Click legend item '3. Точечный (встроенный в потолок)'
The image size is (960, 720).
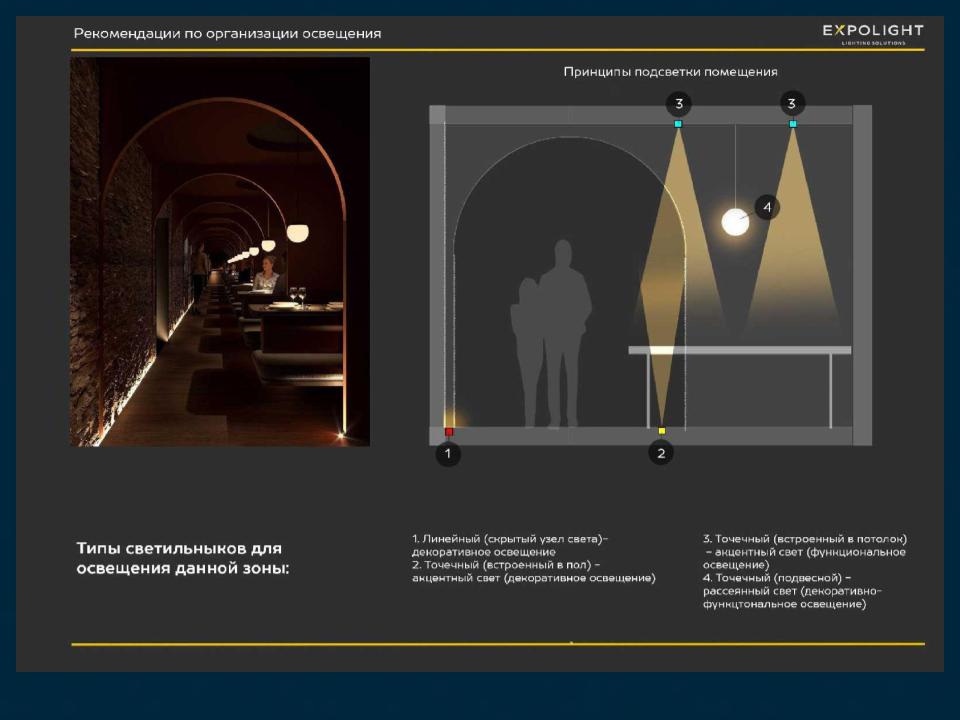[x=804, y=551]
